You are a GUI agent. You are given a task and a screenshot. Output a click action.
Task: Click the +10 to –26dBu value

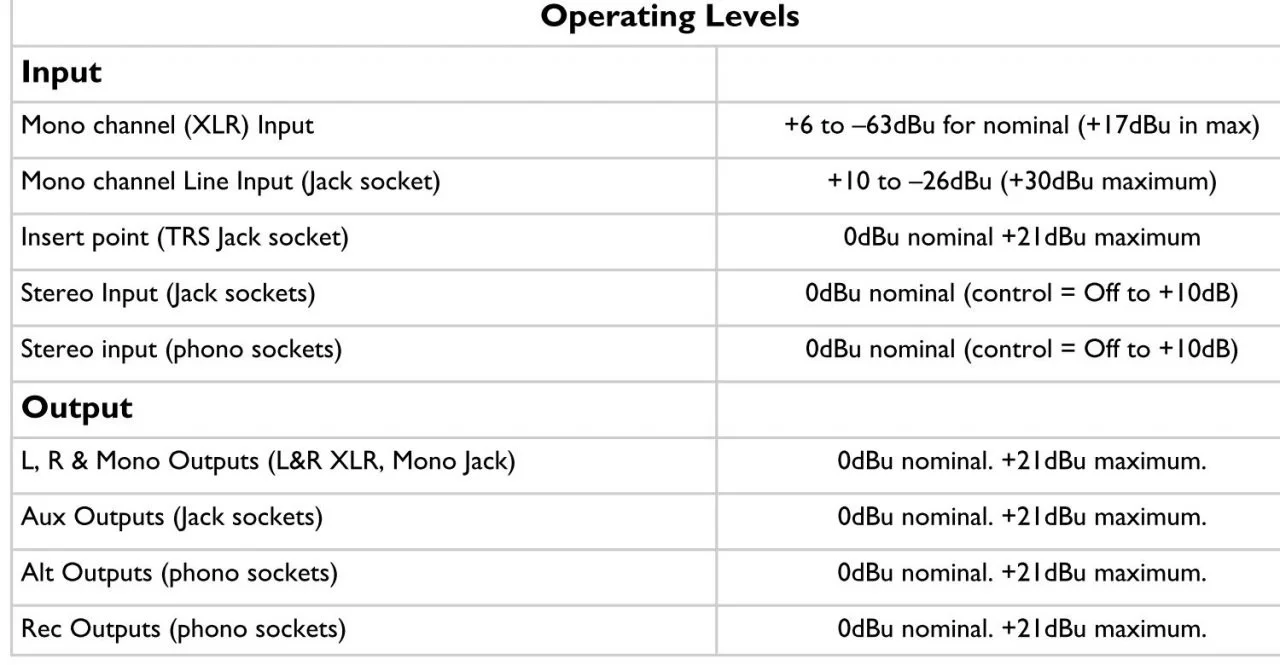1021,182
